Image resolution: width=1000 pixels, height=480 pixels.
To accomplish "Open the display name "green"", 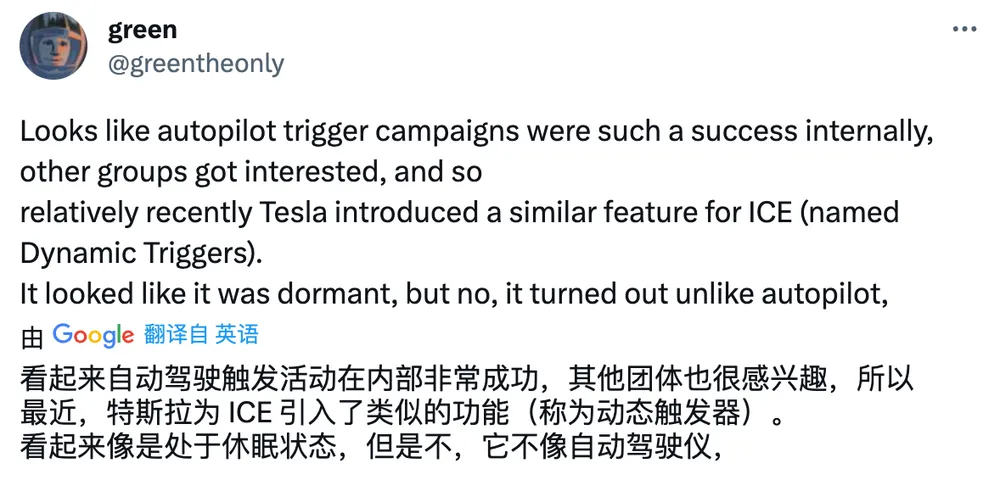I will click(143, 29).
